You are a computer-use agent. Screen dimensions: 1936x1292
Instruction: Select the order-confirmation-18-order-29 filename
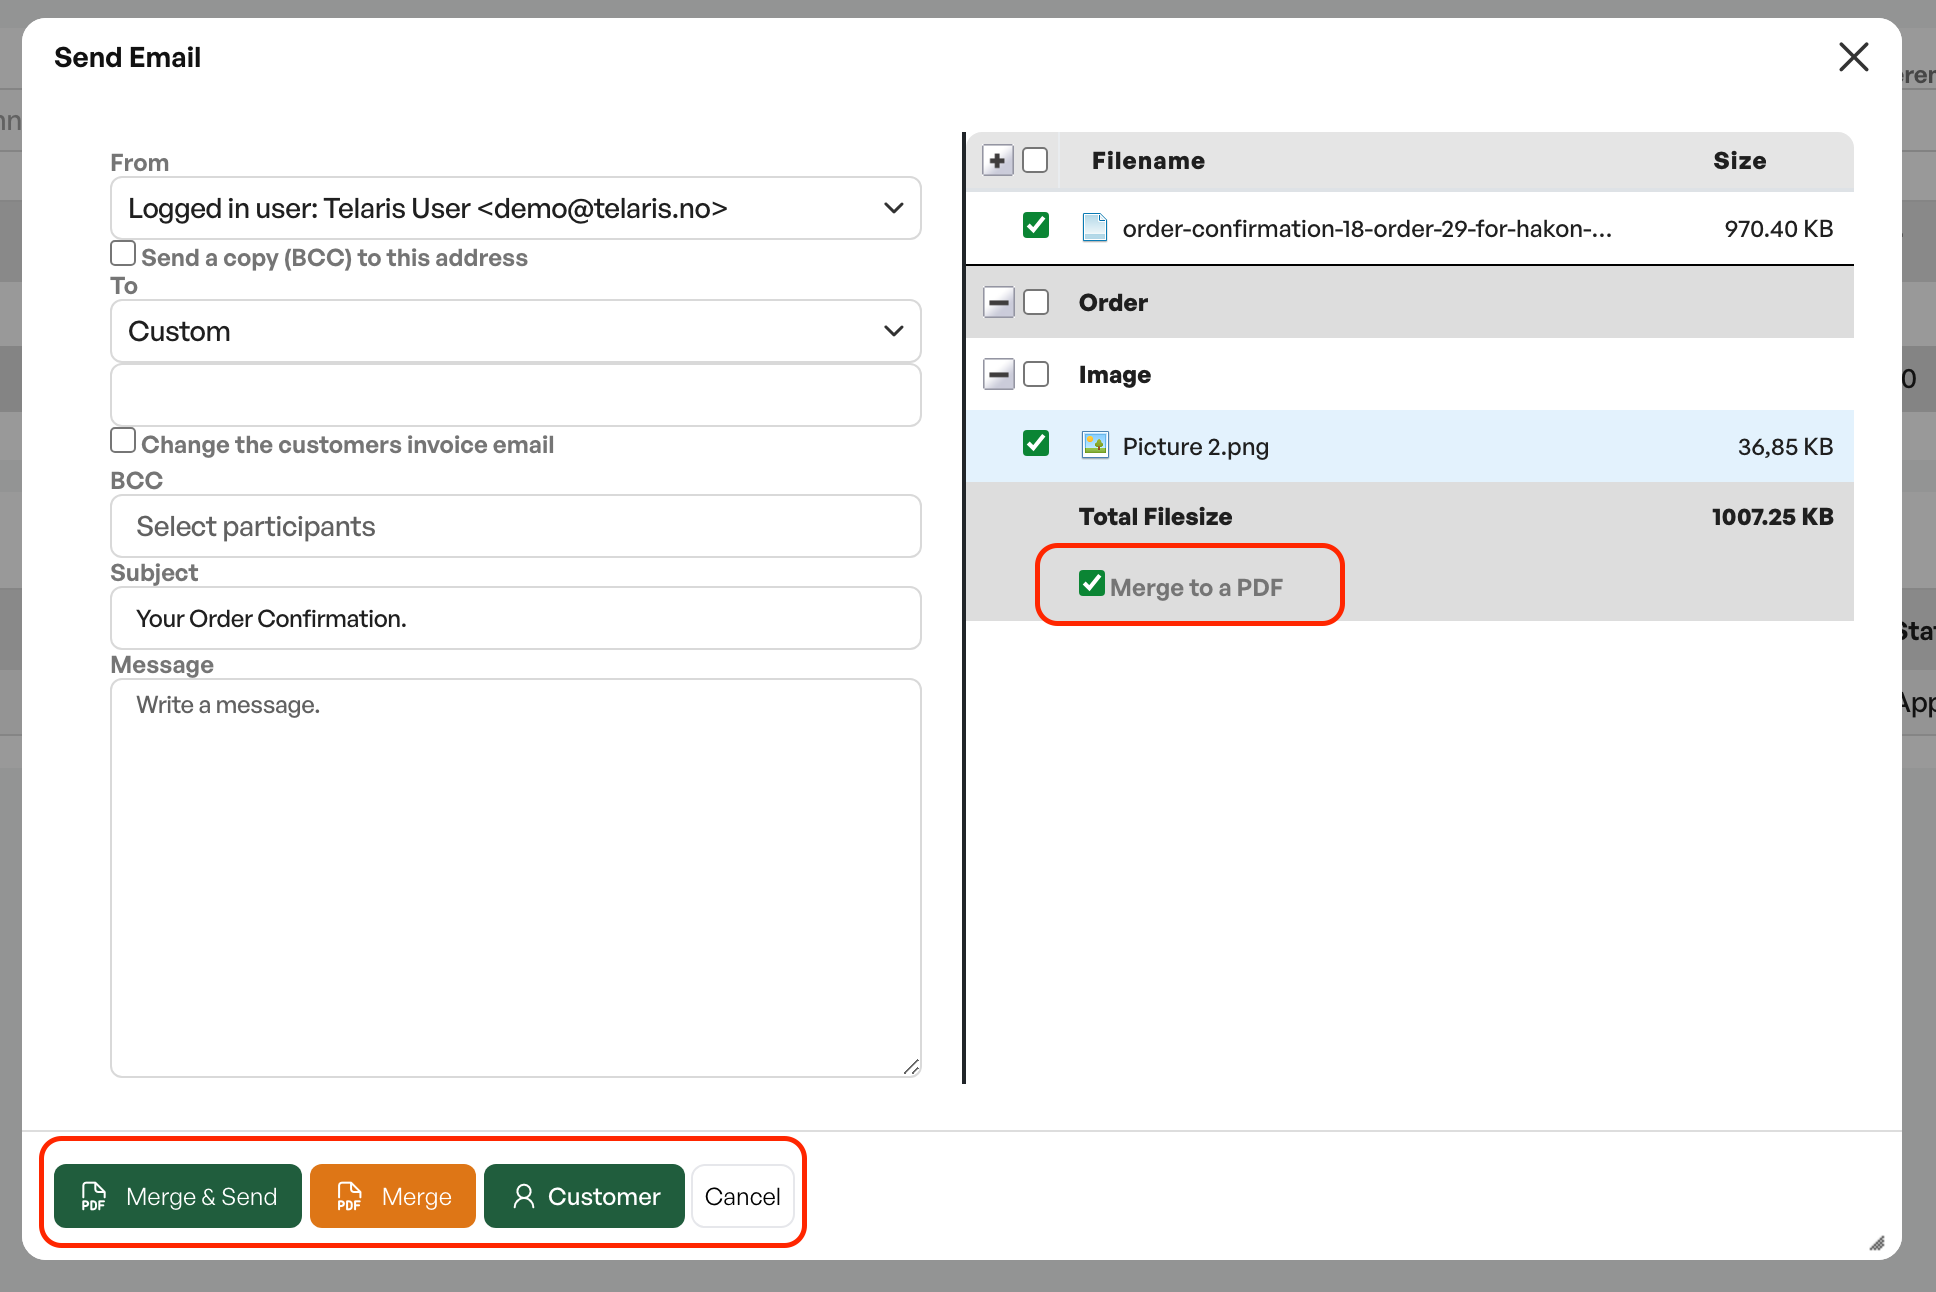[x=1367, y=229]
